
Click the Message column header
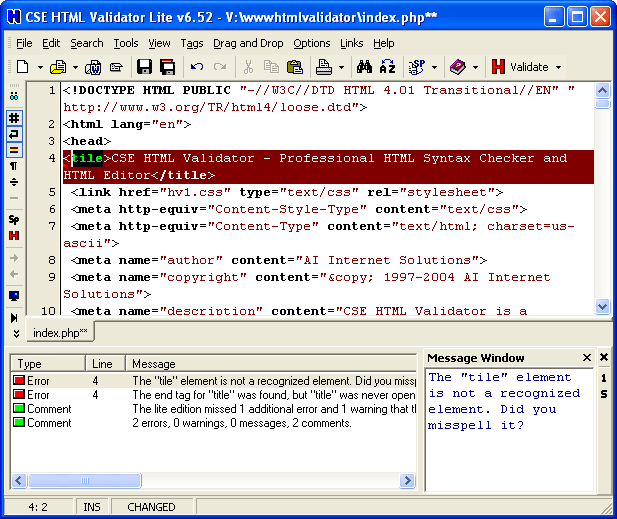[x=153, y=364]
